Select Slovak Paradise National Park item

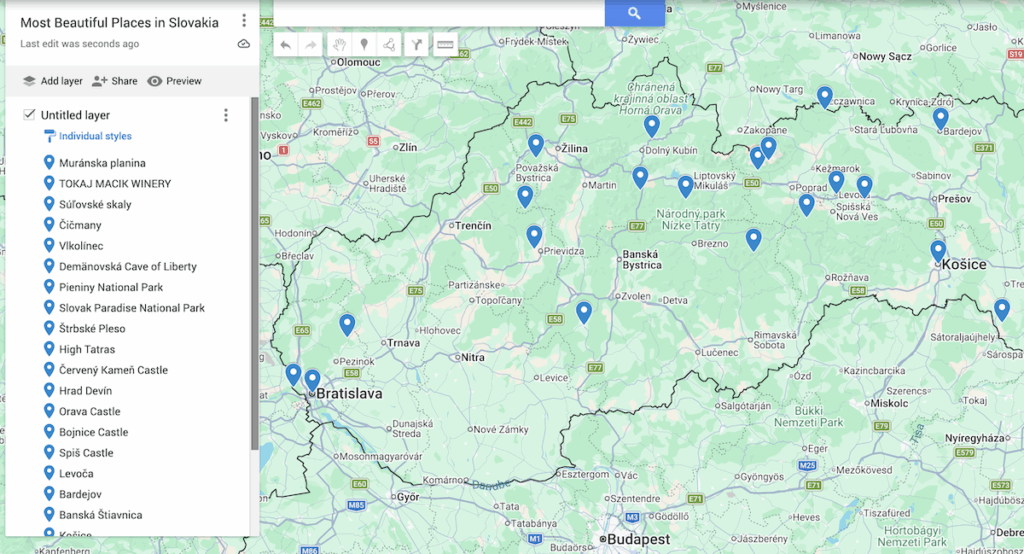pyautogui.click(x=132, y=308)
